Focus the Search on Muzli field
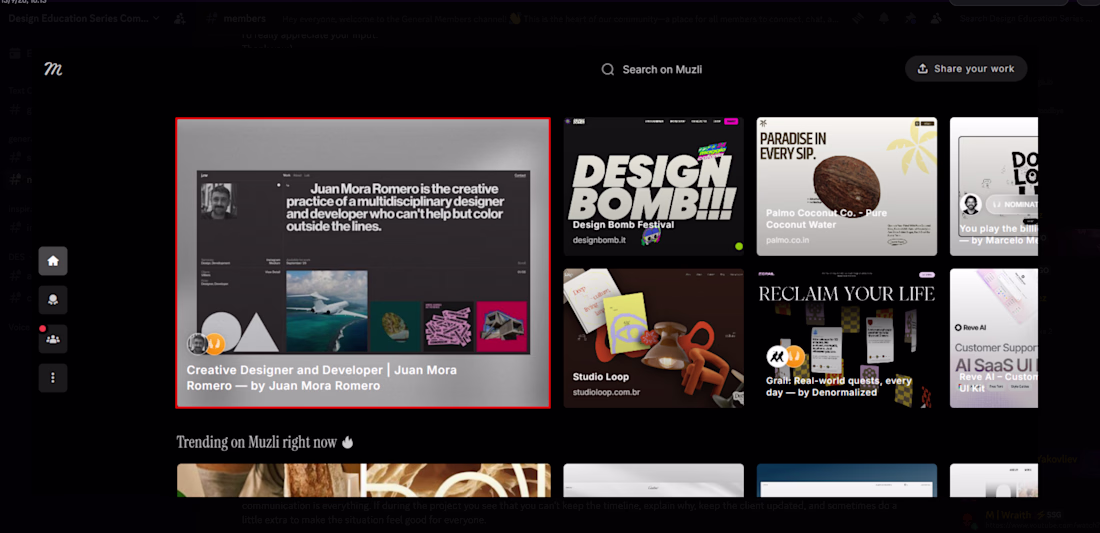 (x=651, y=69)
